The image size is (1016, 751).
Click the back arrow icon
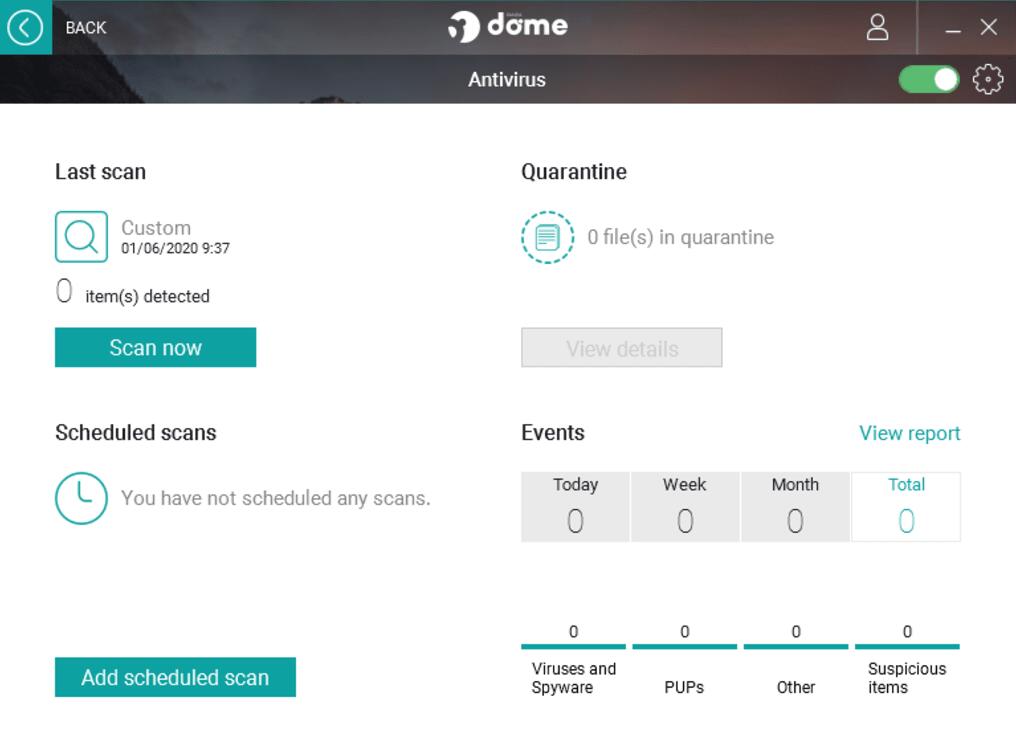[25, 27]
